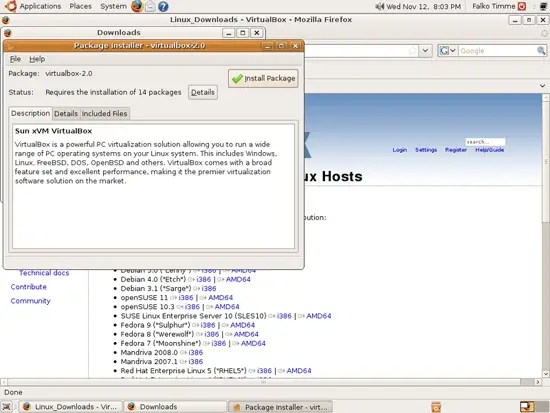The height and width of the screenshot is (413, 550).
Task: Click i386 link for Mandriva 2008.0
Action: 195,352
